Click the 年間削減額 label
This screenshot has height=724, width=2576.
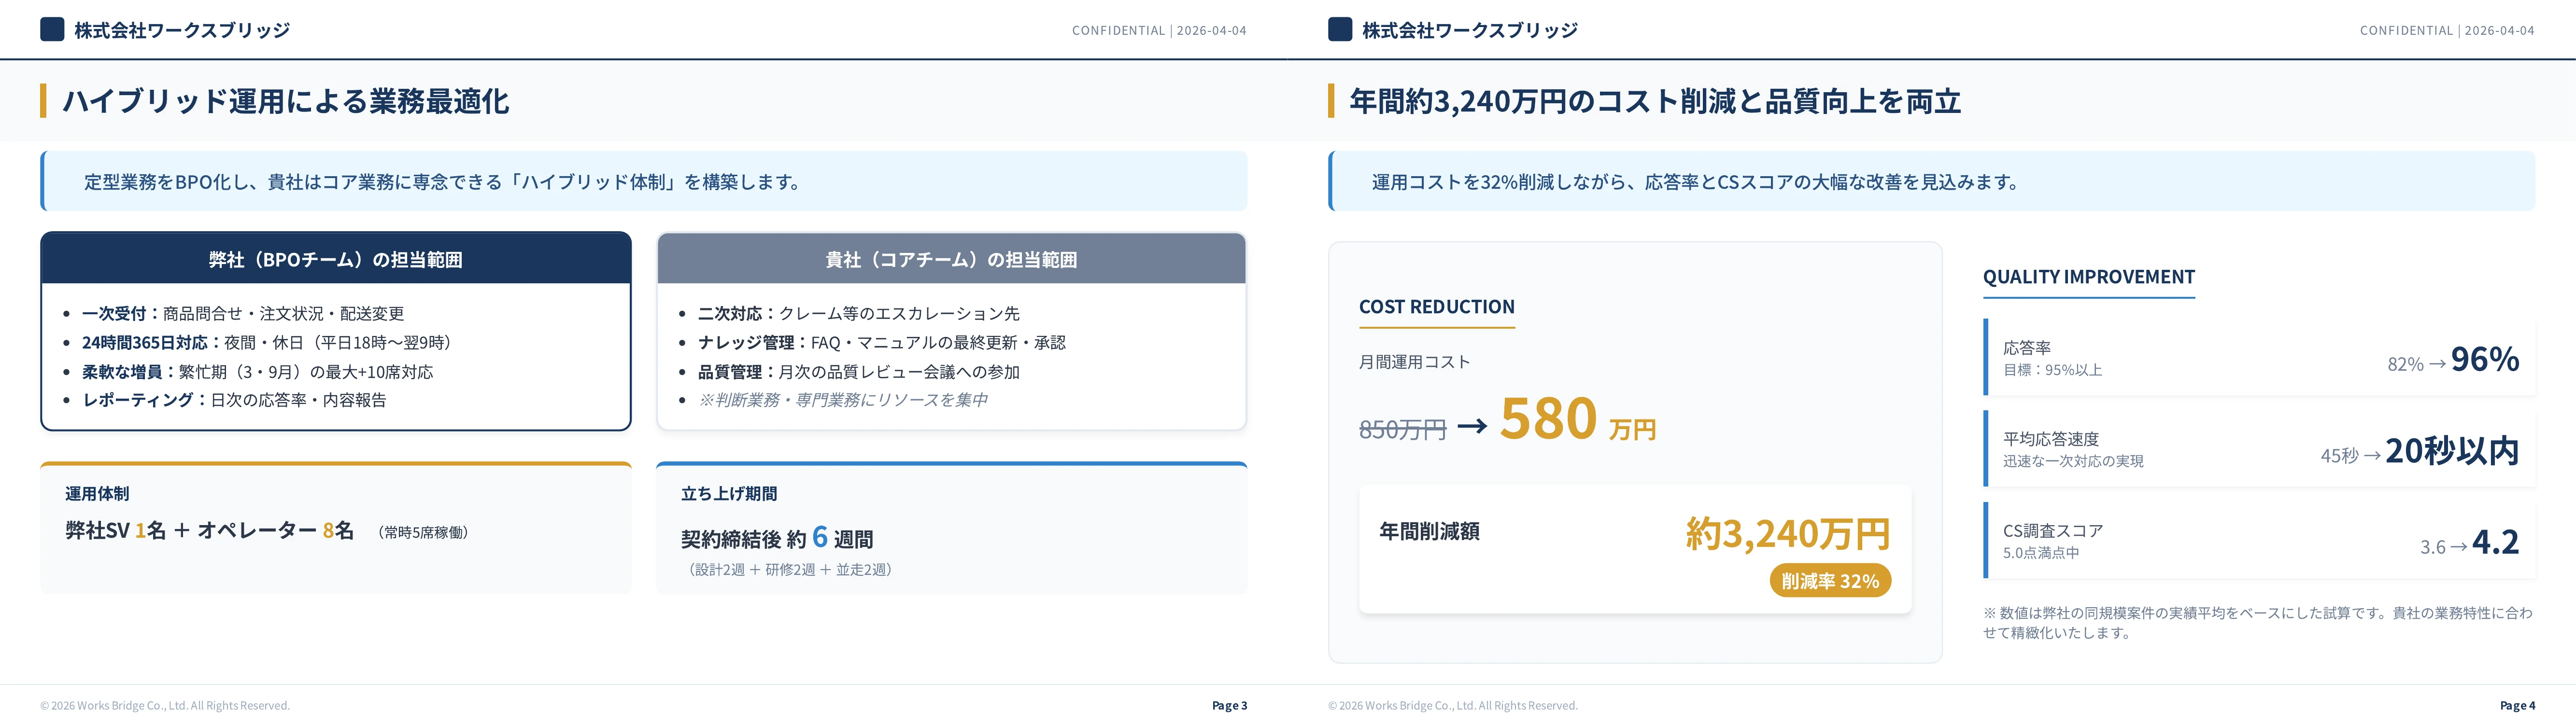[x=1429, y=531]
